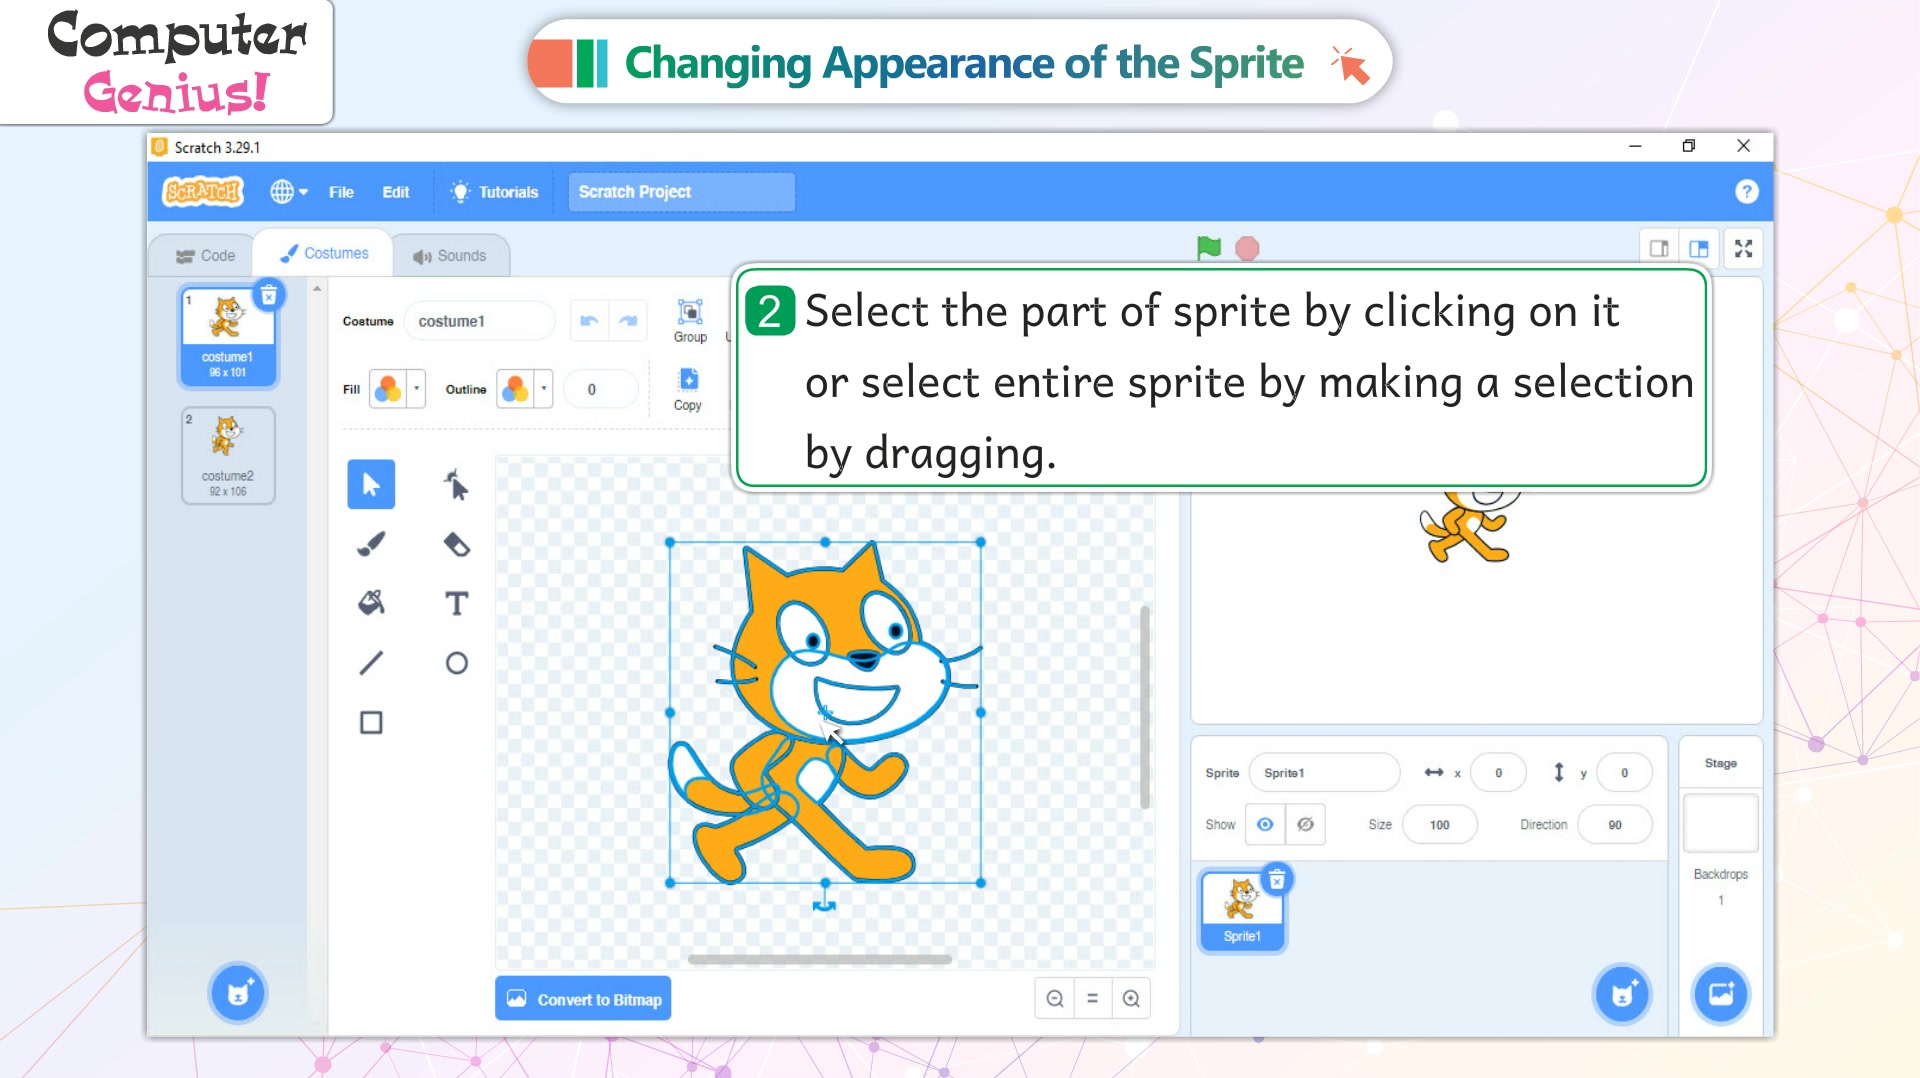Viewport: 1920px width, 1078px height.
Task: Click the Scratch logo
Action: click(x=204, y=191)
